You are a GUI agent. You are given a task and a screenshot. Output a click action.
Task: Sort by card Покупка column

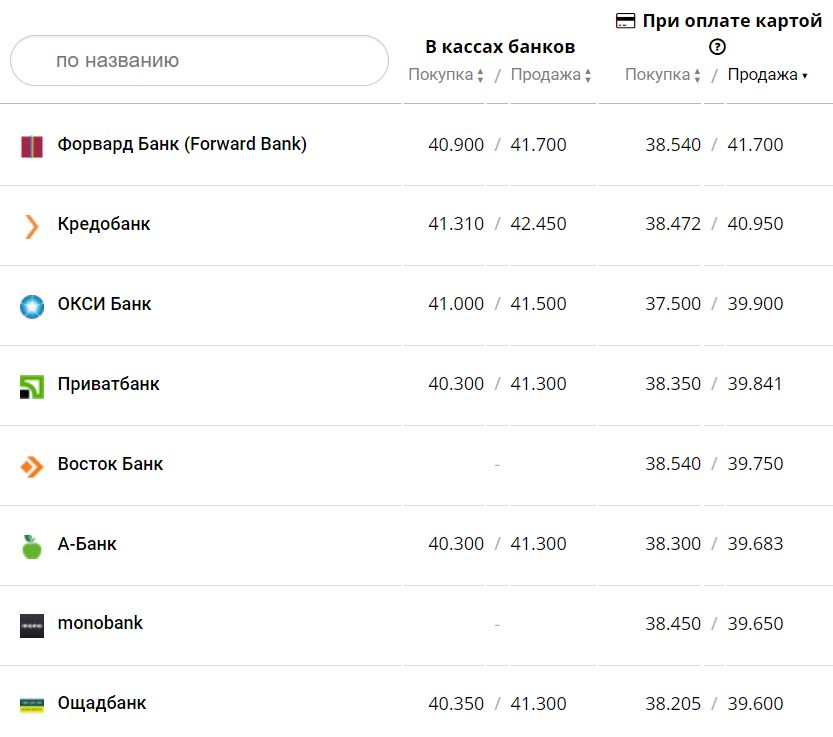[662, 75]
